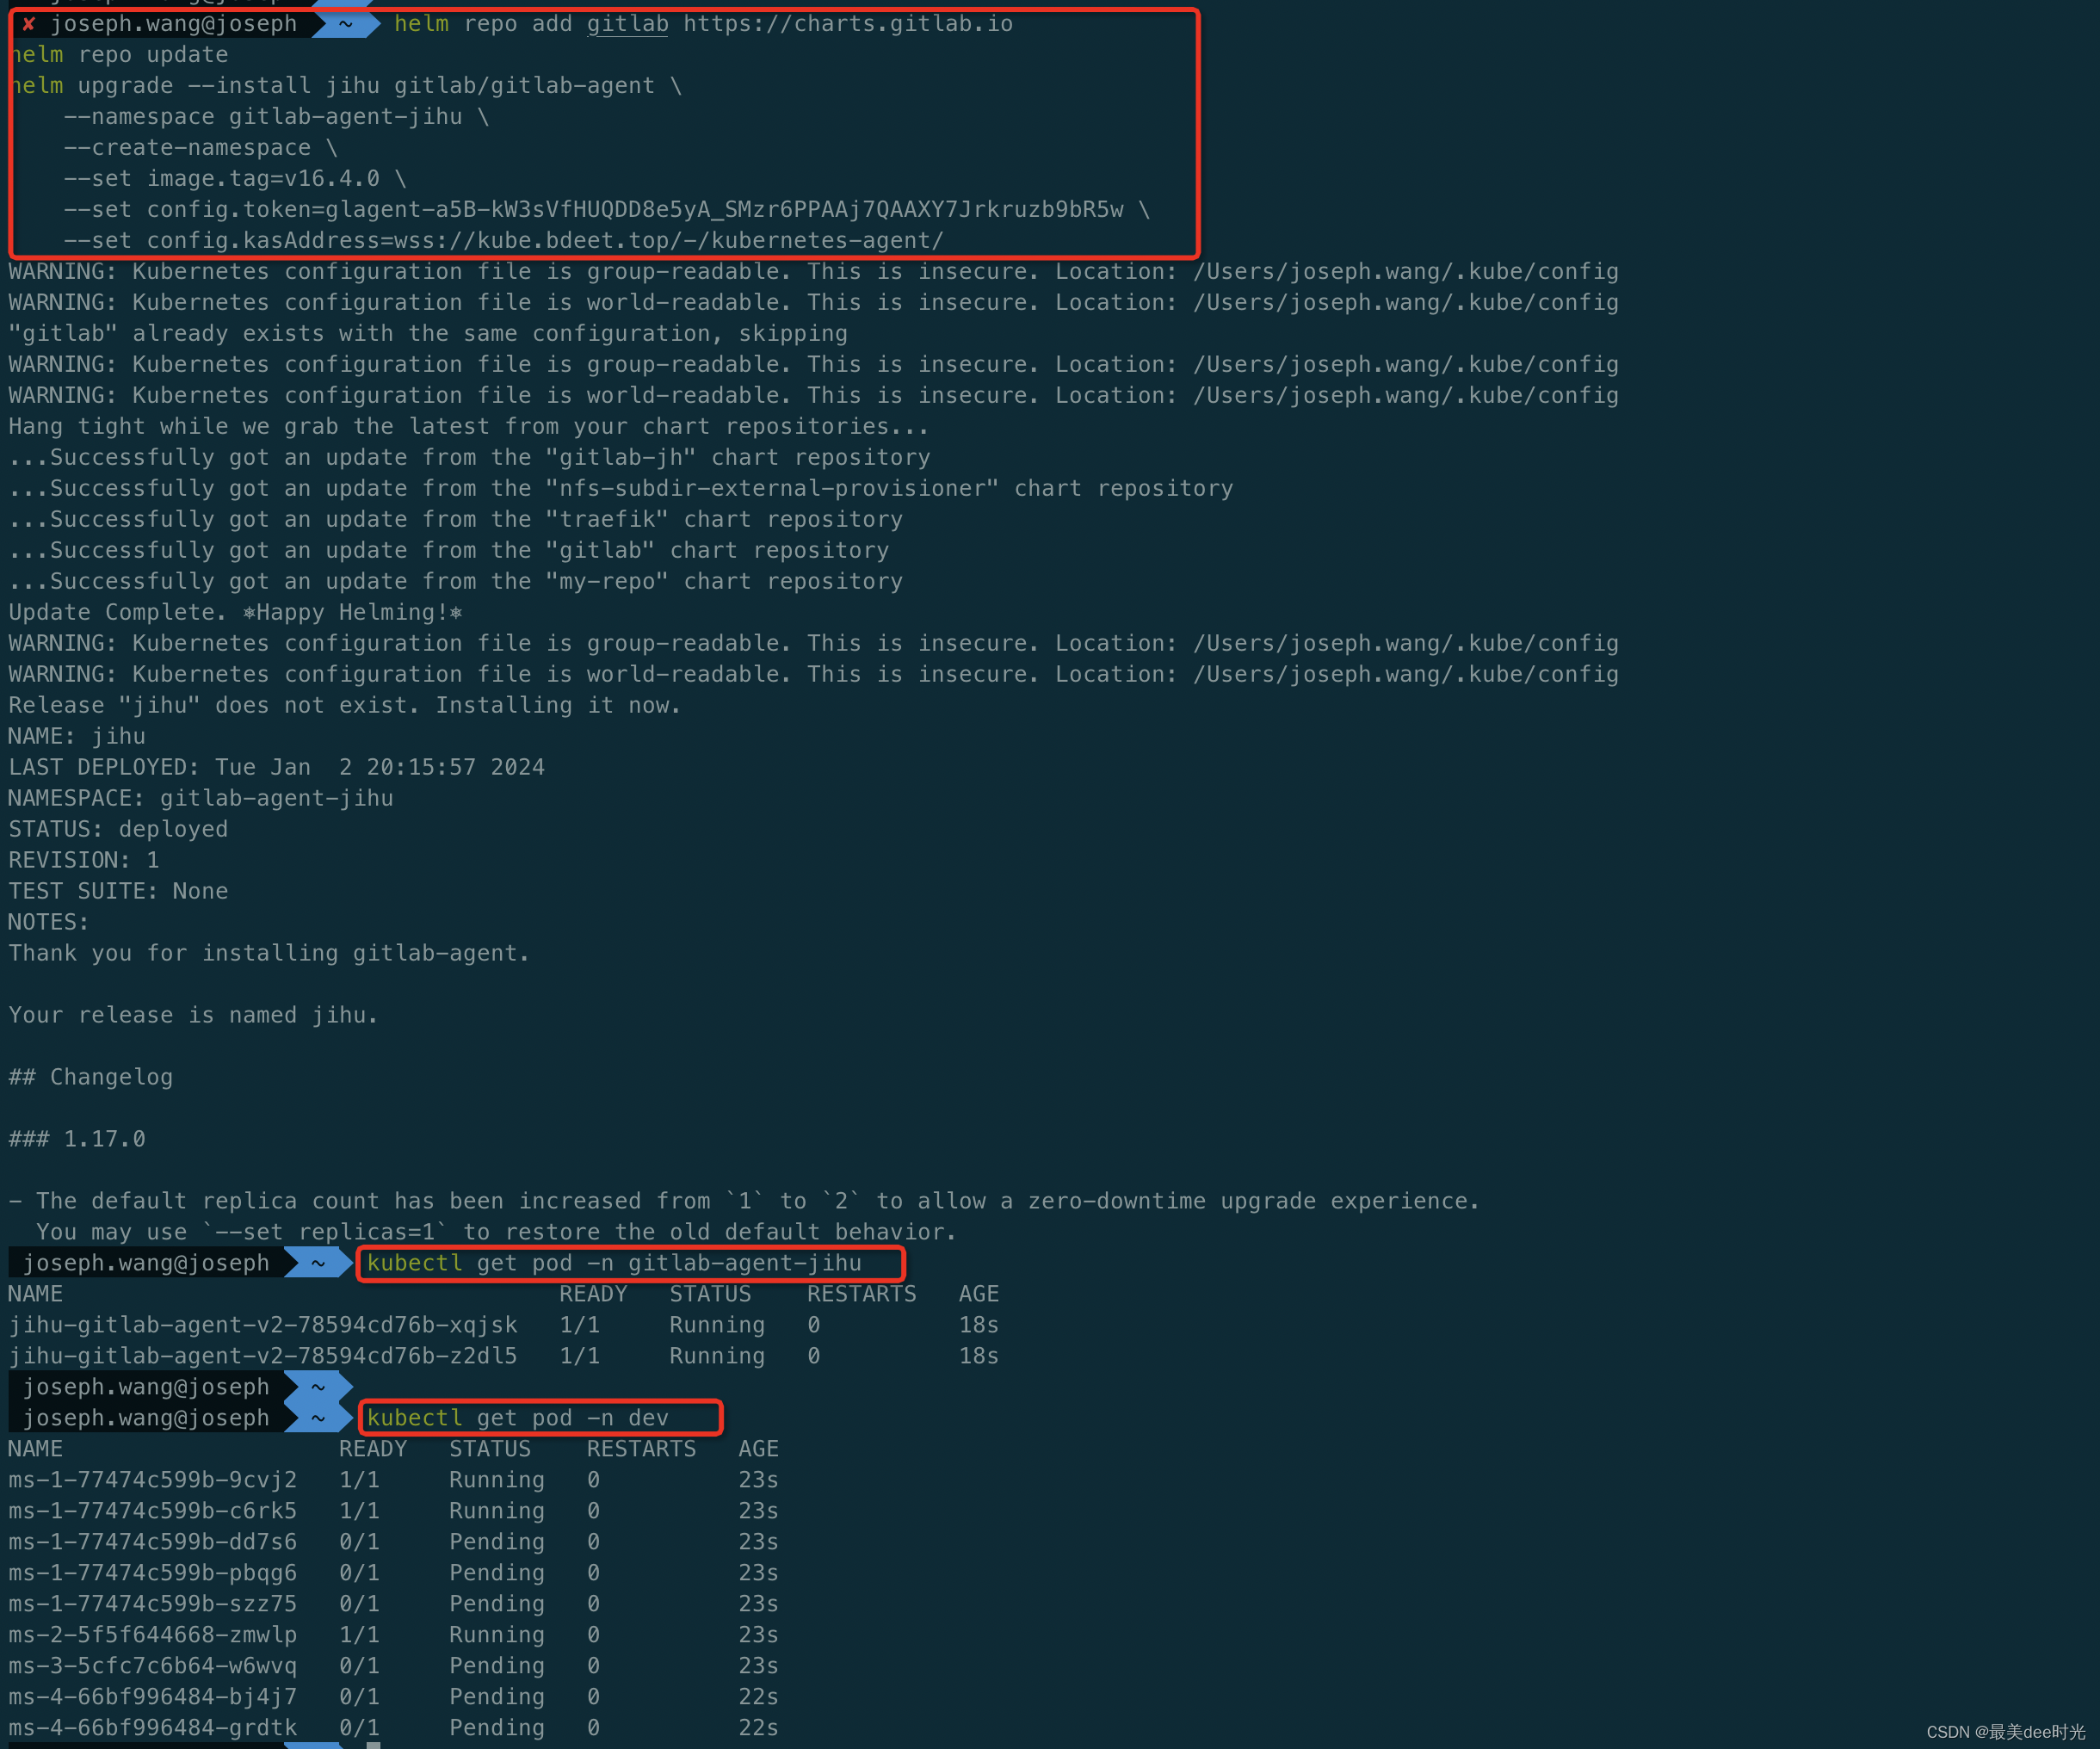Click the "traefik" chart repository line
This screenshot has height=1749, width=2100.
[456, 520]
